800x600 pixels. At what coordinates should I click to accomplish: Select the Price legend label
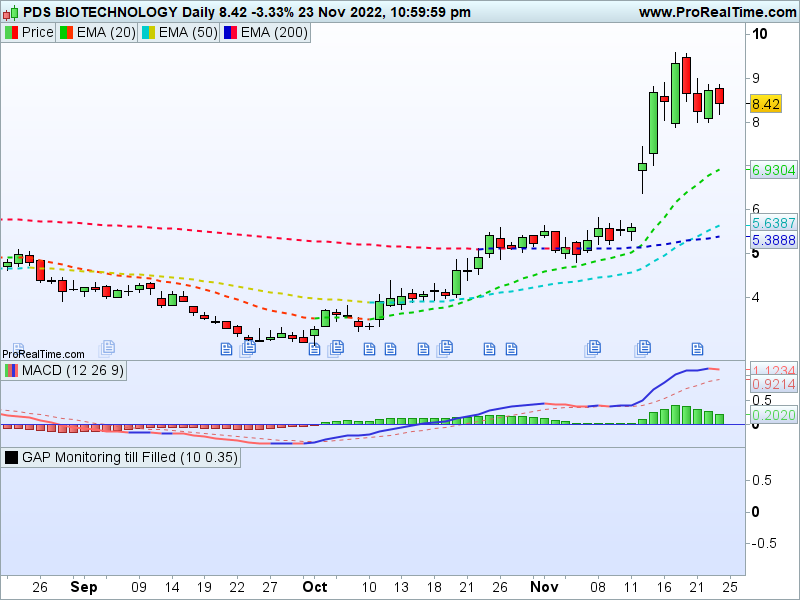pos(37,33)
